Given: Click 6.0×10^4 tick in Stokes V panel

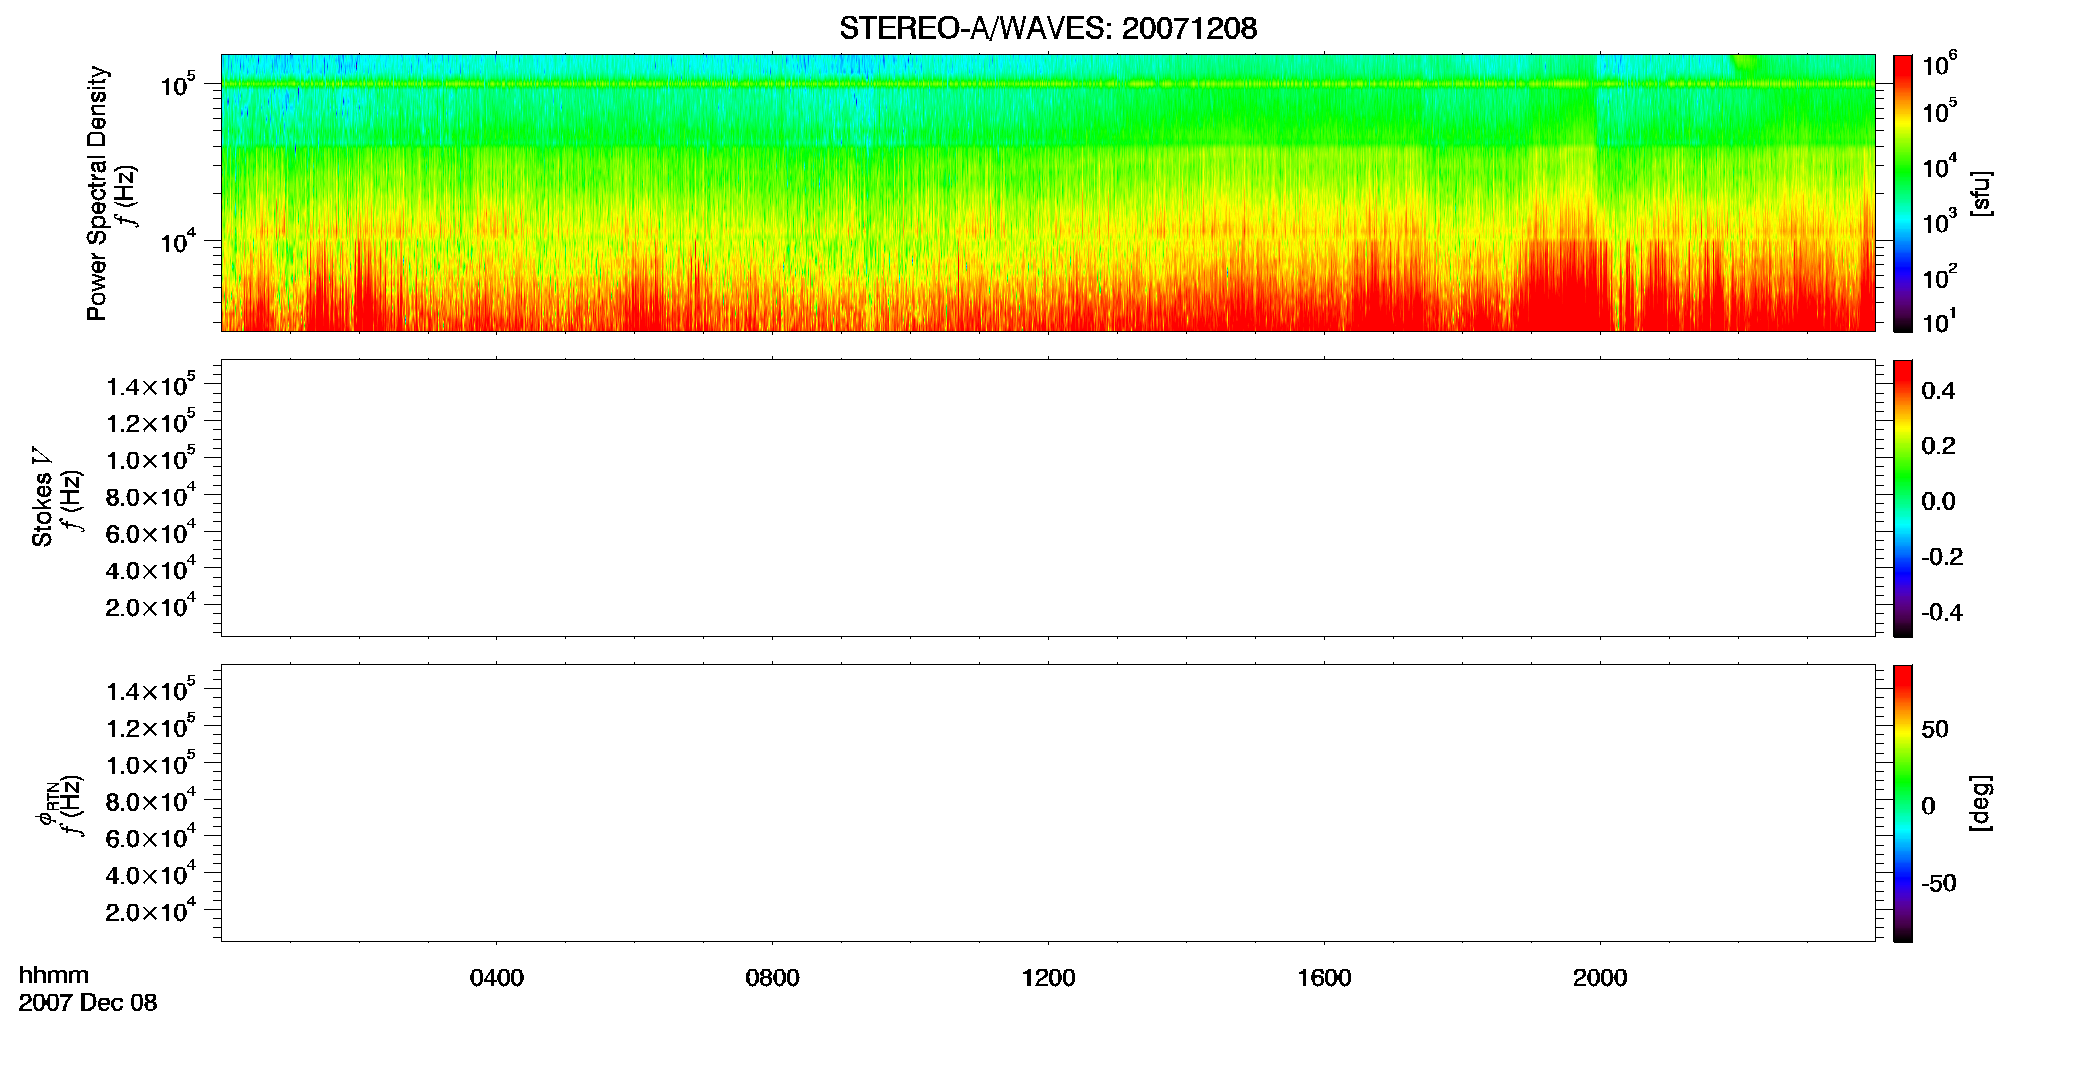Looking at the screenshot, I should (150, 533).
